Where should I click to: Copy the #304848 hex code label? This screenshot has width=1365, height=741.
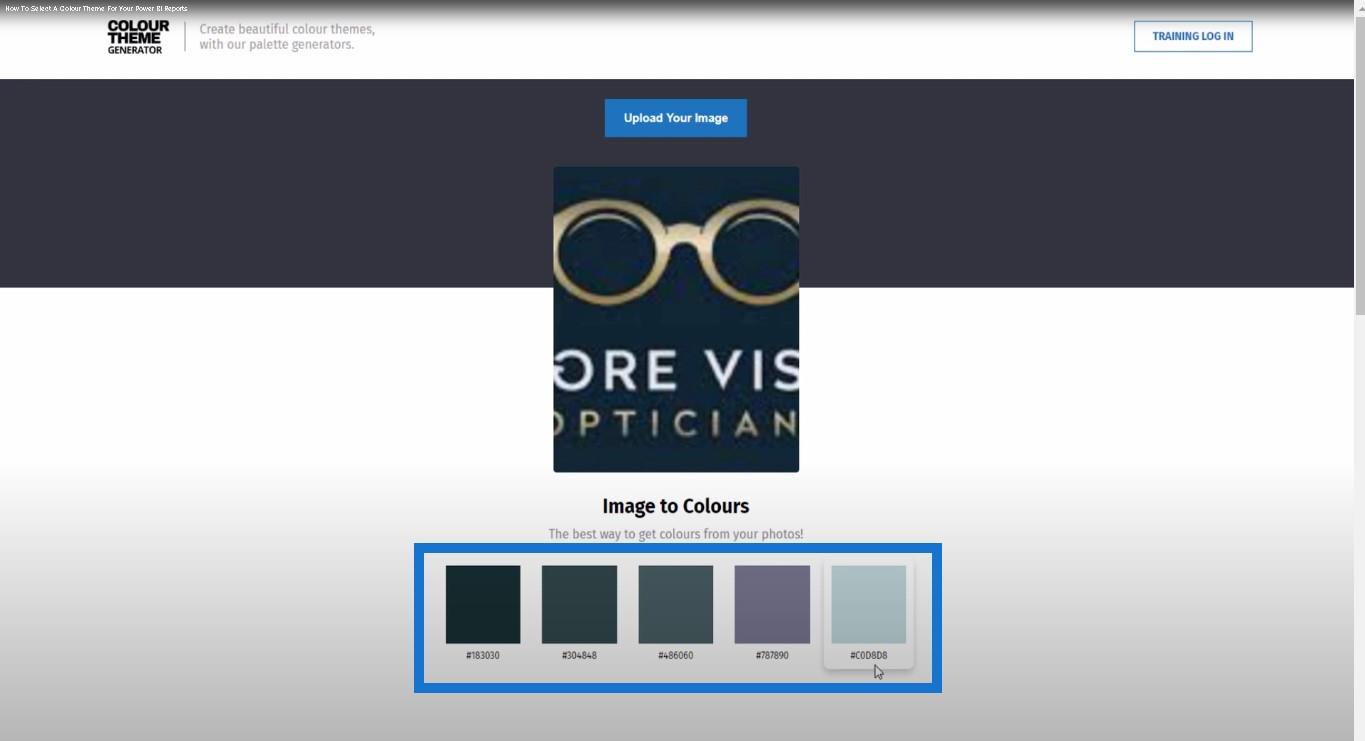(579, 656)
